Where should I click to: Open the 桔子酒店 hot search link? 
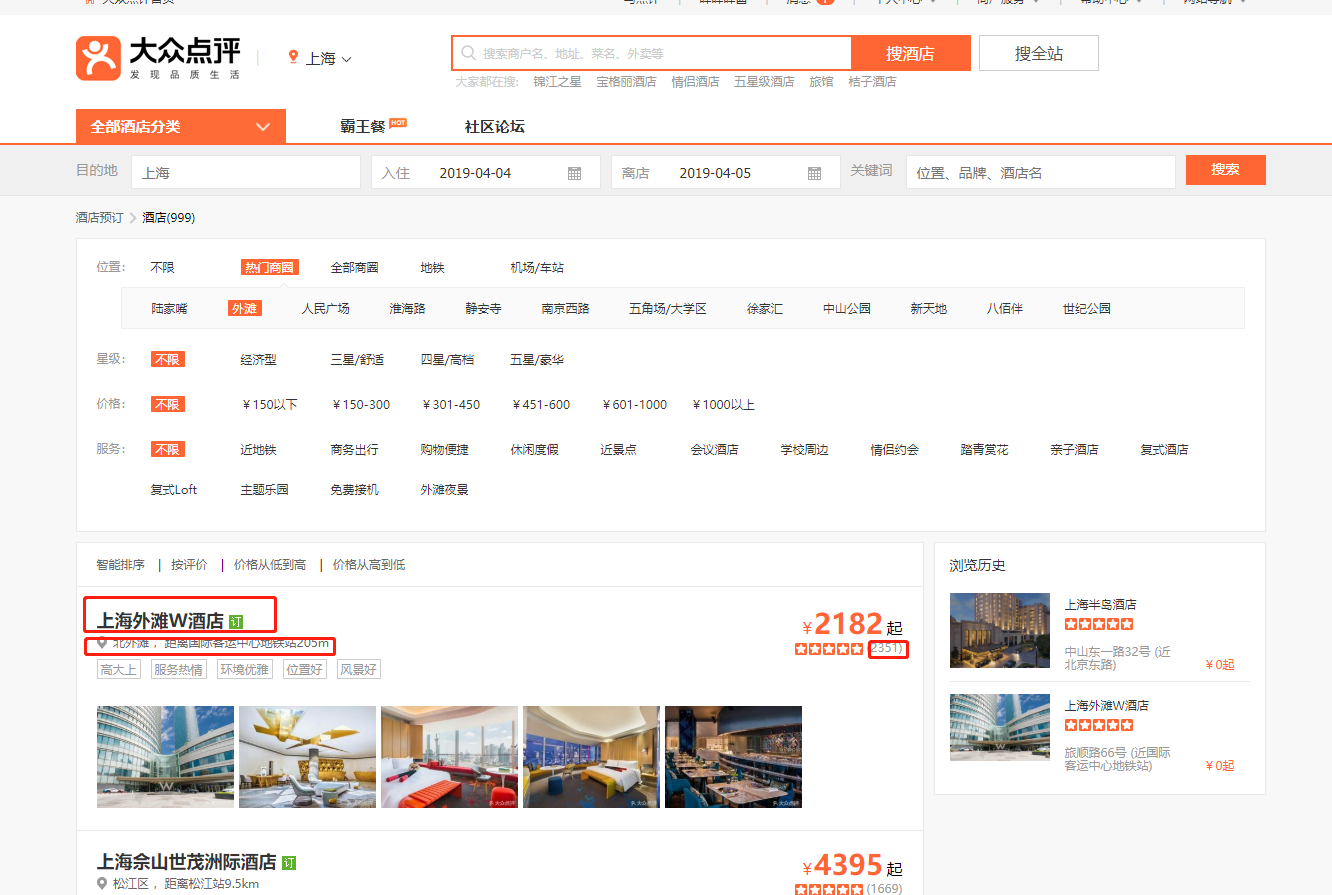(872, 81)
